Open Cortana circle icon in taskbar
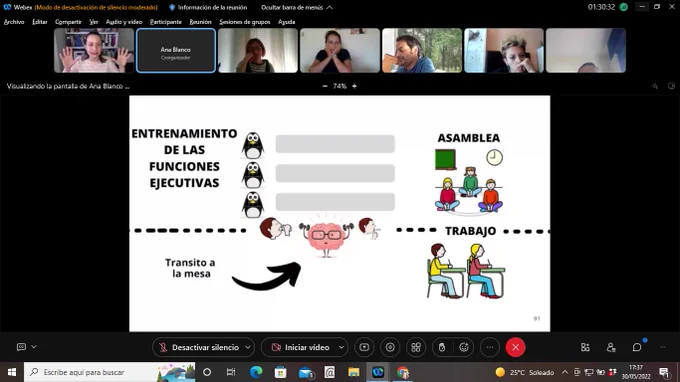Image resolution: width=680 pixels, height=382 pixels. point(207,372)
